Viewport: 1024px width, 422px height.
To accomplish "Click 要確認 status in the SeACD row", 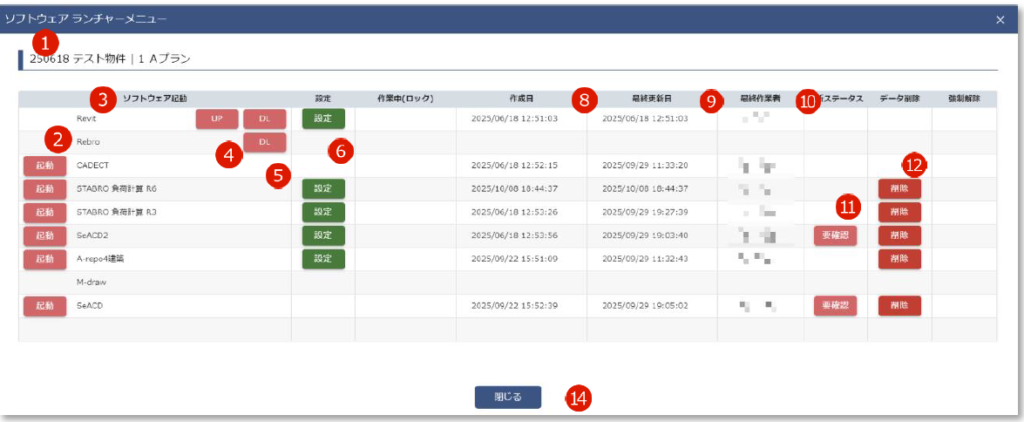I will [x=834, y=305].
